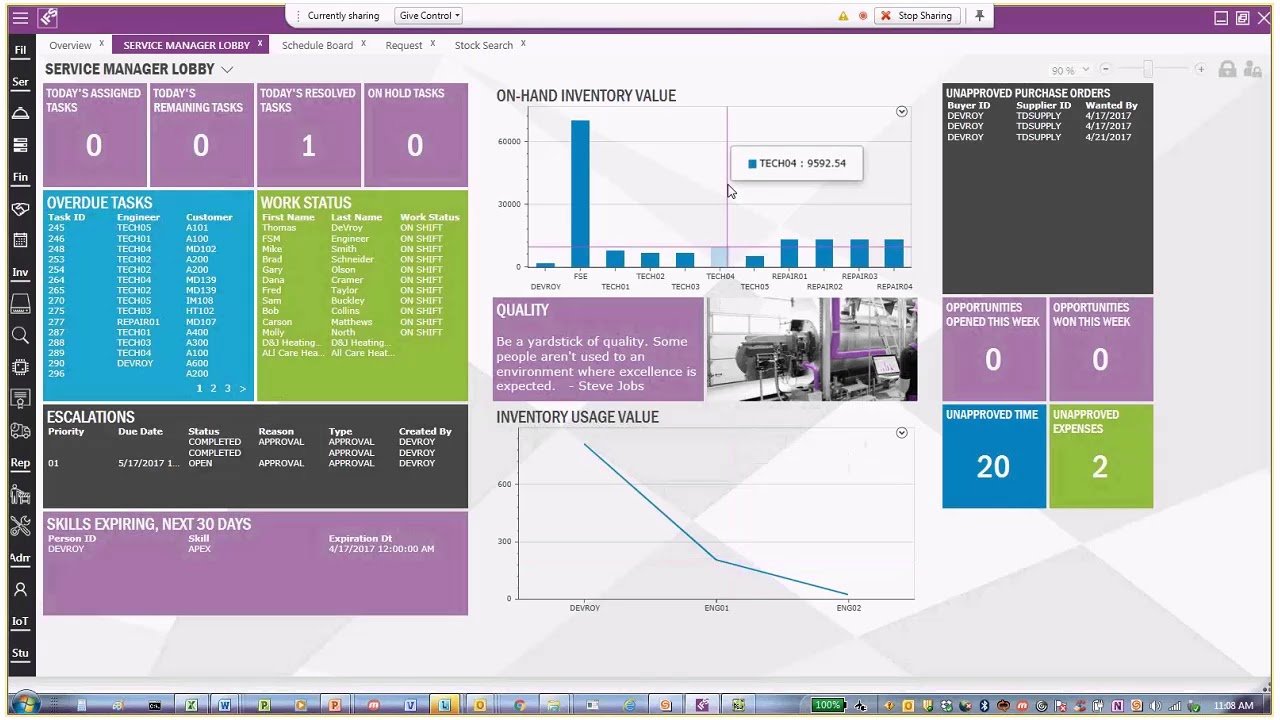Pin the sharing toolbar using the pin icon
The width and height of the screenshot is (1280, 720).
[979, 15]
